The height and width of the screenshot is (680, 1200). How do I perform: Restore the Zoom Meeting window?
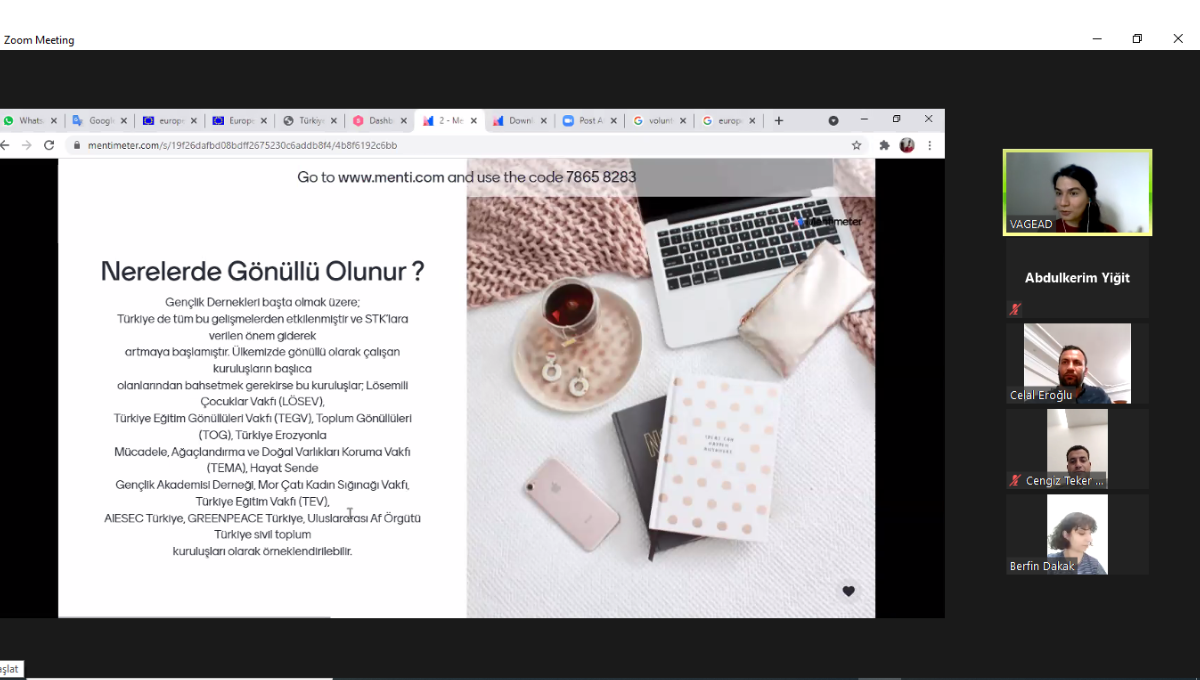click(1137, 39)
